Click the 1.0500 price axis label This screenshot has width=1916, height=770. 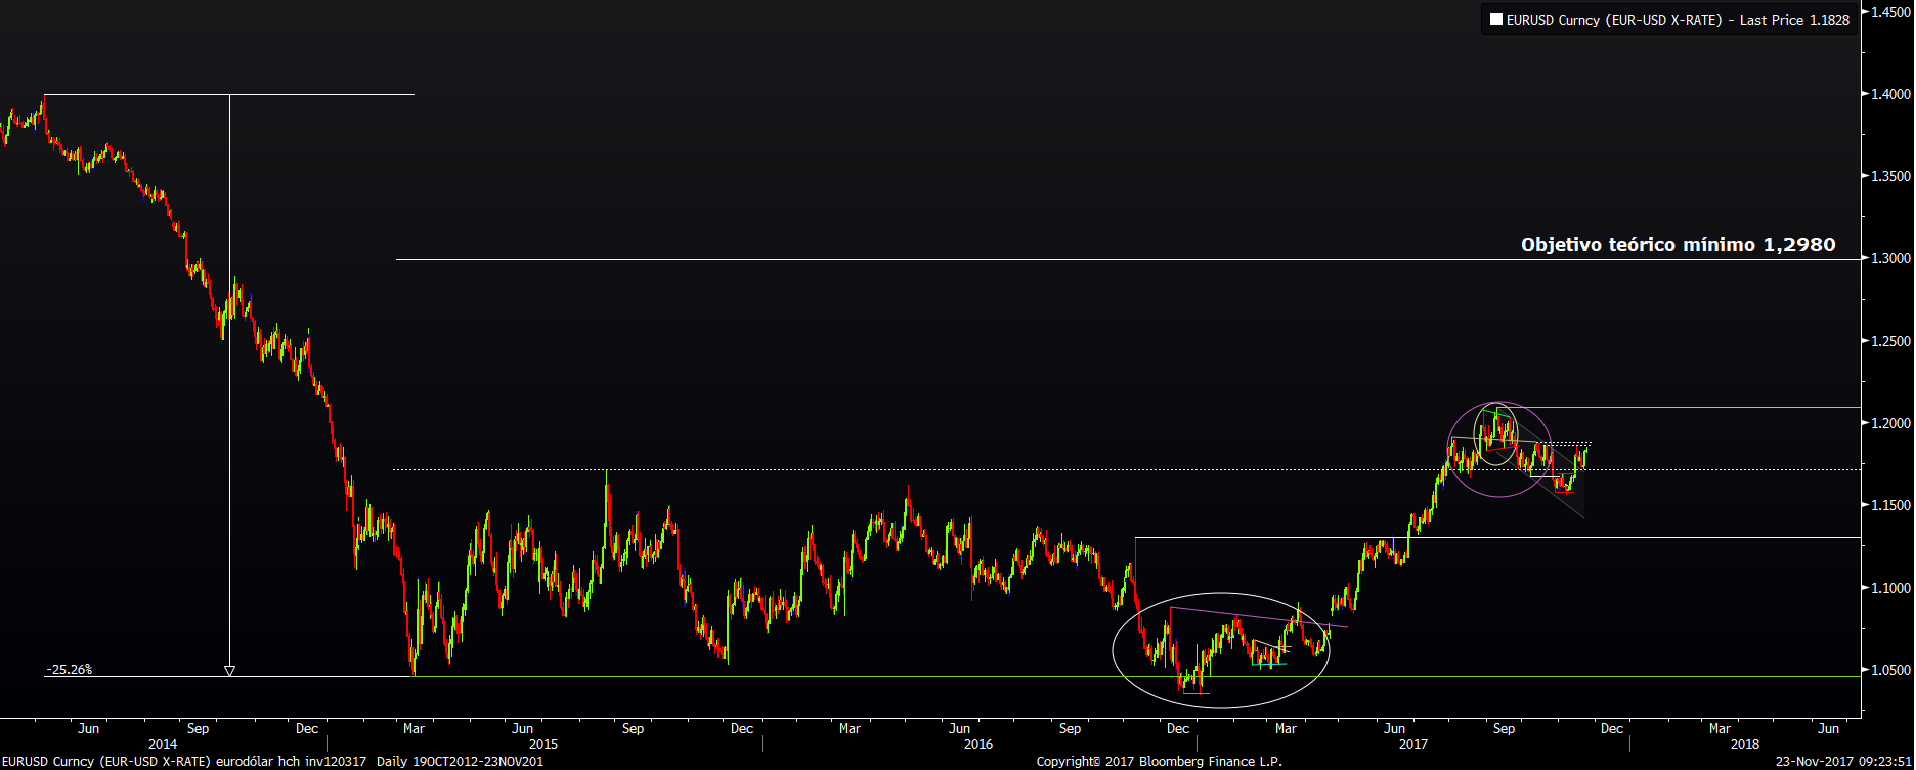coord(1891,670)
